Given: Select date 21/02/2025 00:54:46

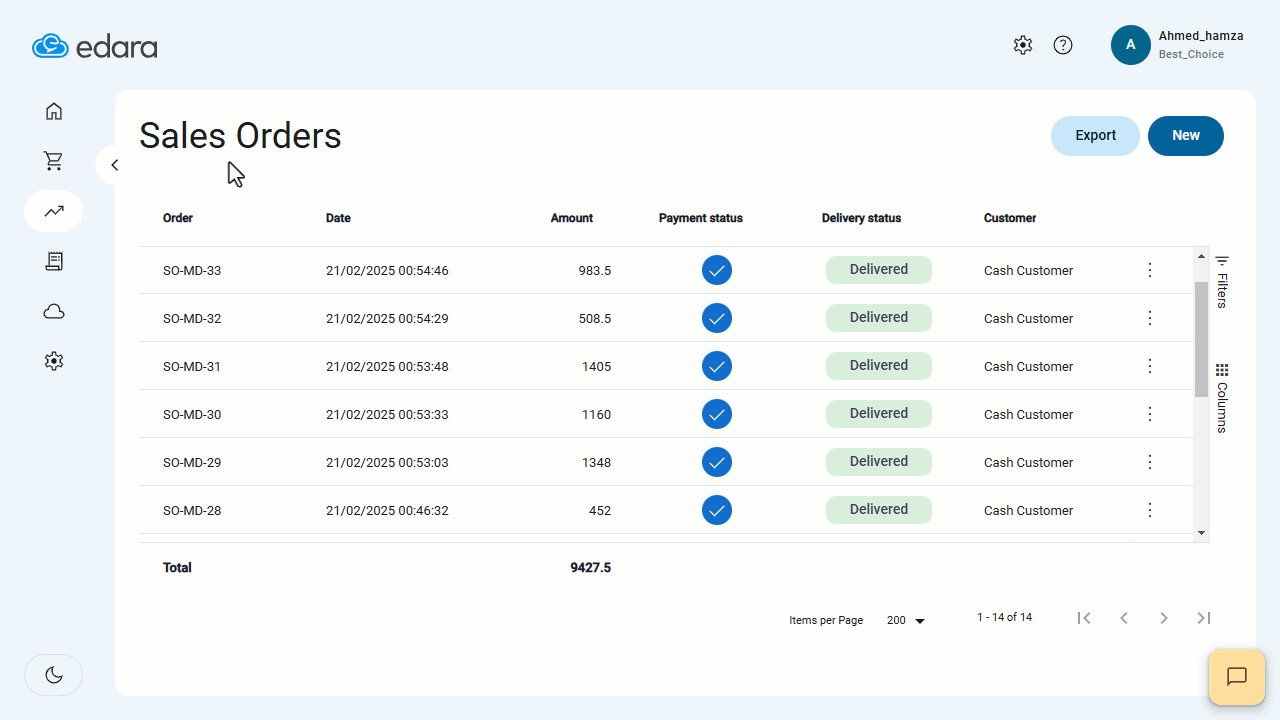Looking at the screenshot, I should click(x=387, y=271).
